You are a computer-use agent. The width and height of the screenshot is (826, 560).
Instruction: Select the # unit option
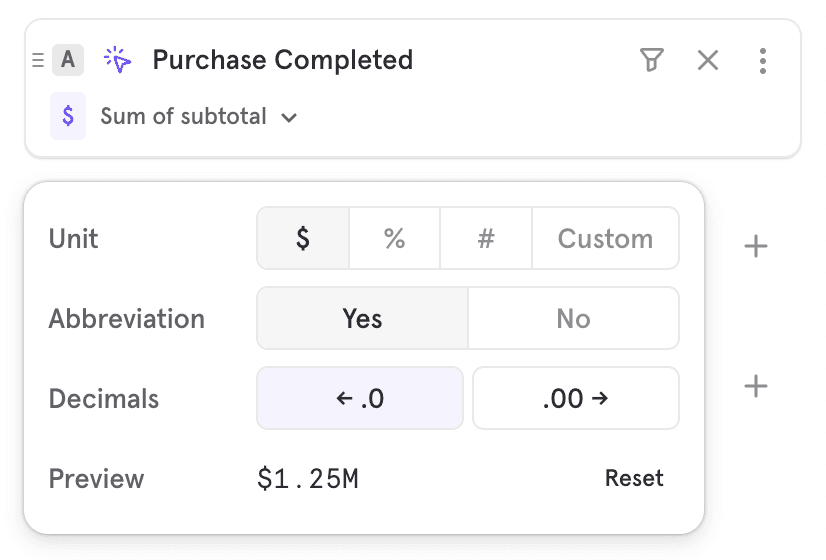pyautogui.click(x=486, y=239)
